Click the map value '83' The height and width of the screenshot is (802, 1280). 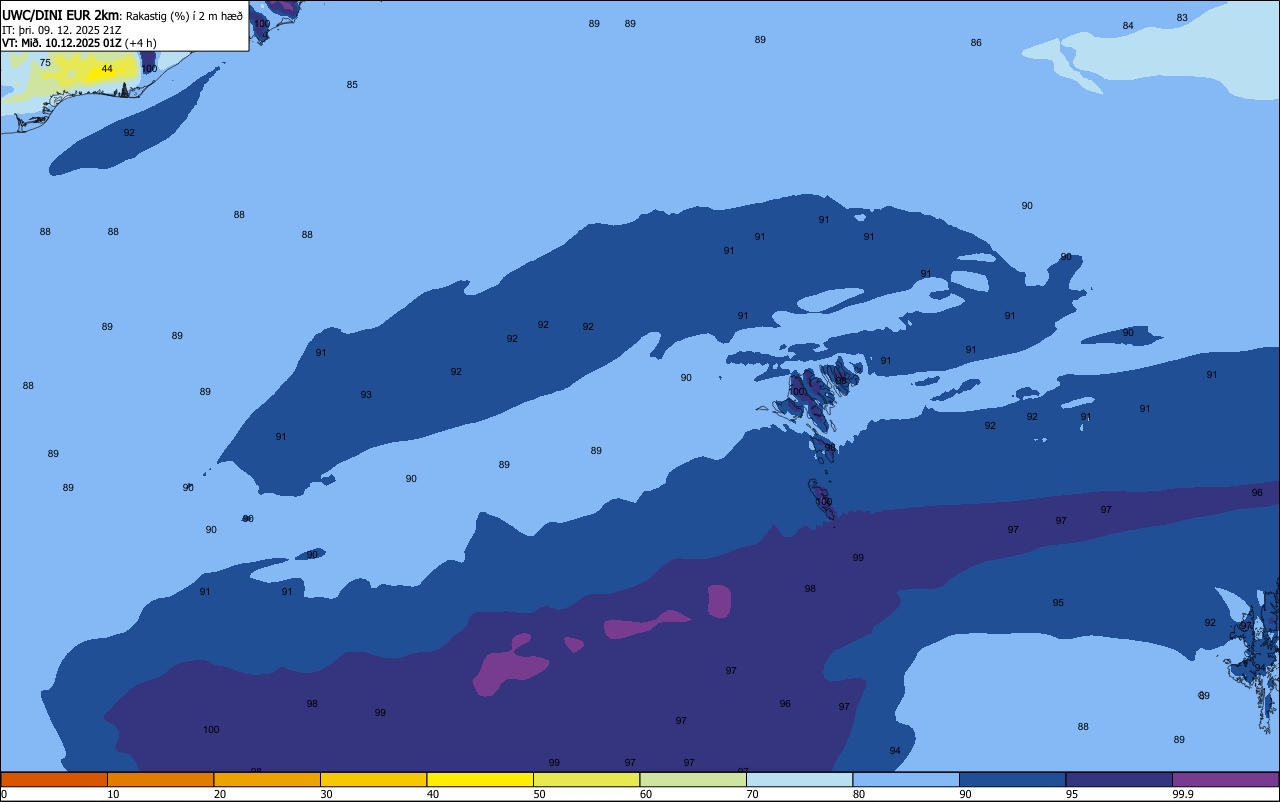tap(1182, 18)
